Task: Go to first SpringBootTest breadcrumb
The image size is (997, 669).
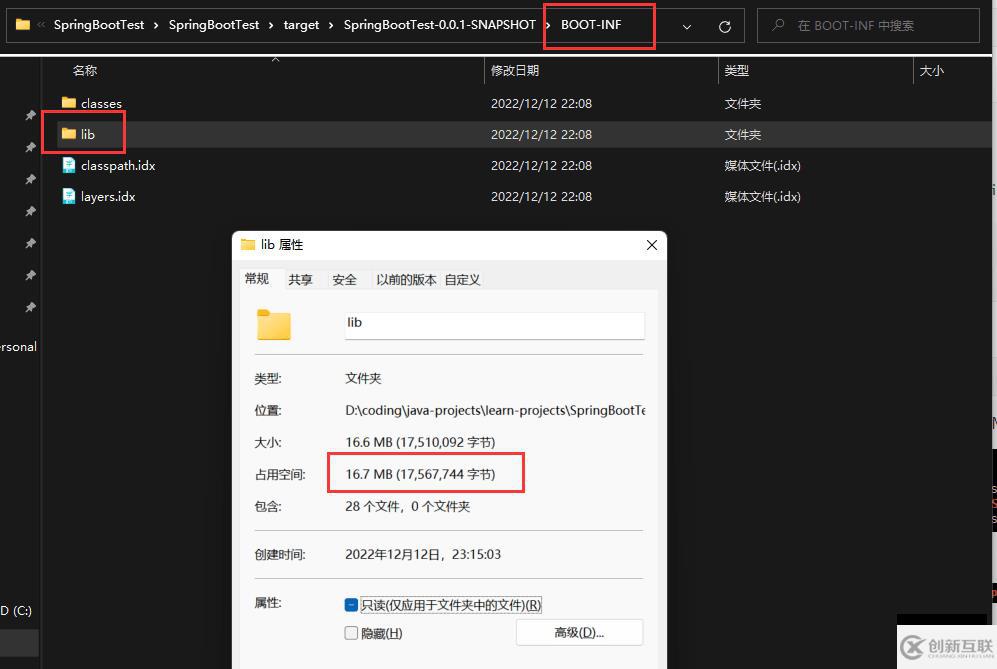Action: (x=99, y=25)
